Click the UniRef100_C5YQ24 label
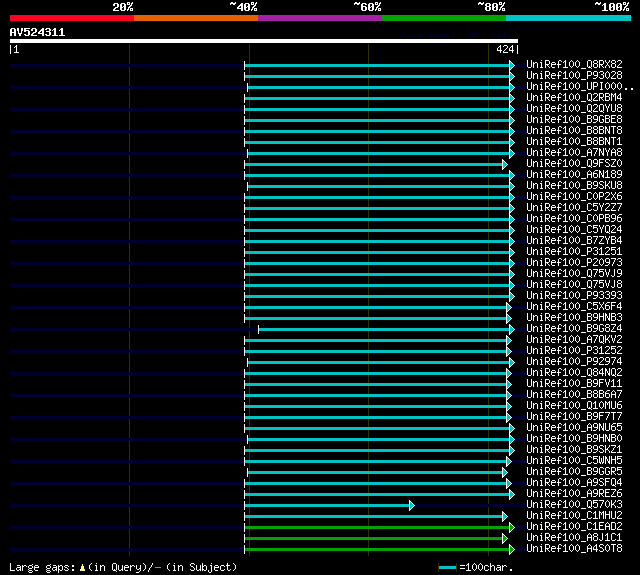Viewport: 640px width, 575px height. click(x=574, y=230)
